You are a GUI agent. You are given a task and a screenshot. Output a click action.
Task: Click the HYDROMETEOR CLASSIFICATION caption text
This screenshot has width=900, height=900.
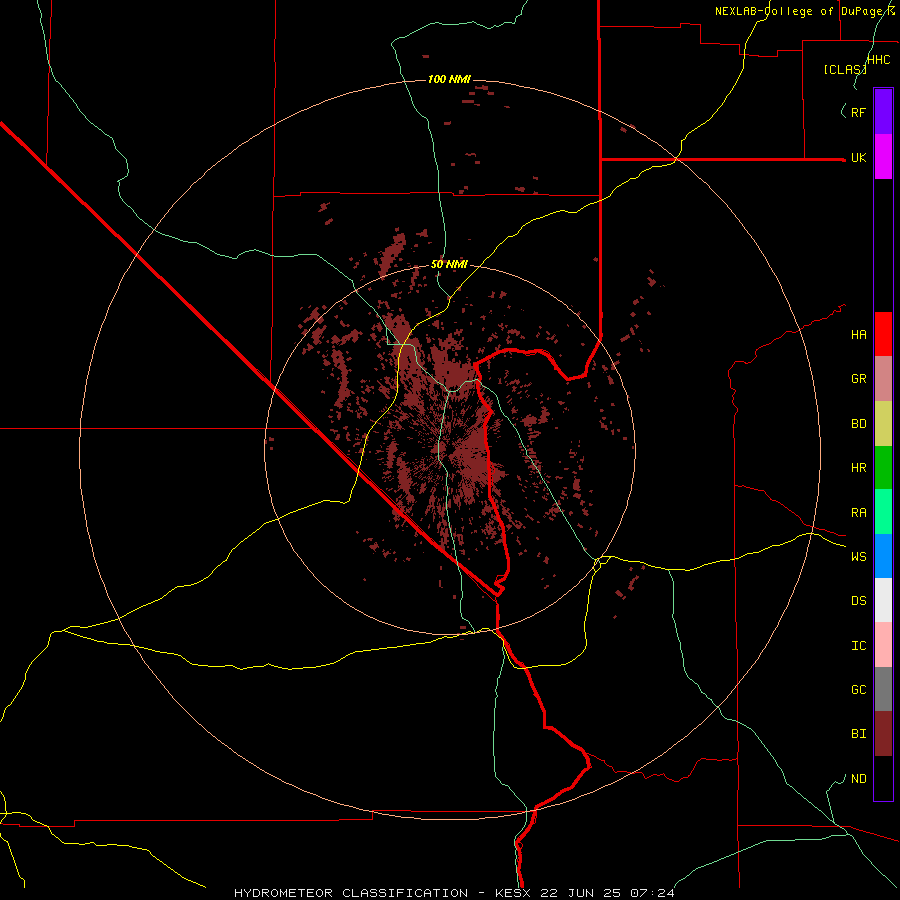[351, 893]
